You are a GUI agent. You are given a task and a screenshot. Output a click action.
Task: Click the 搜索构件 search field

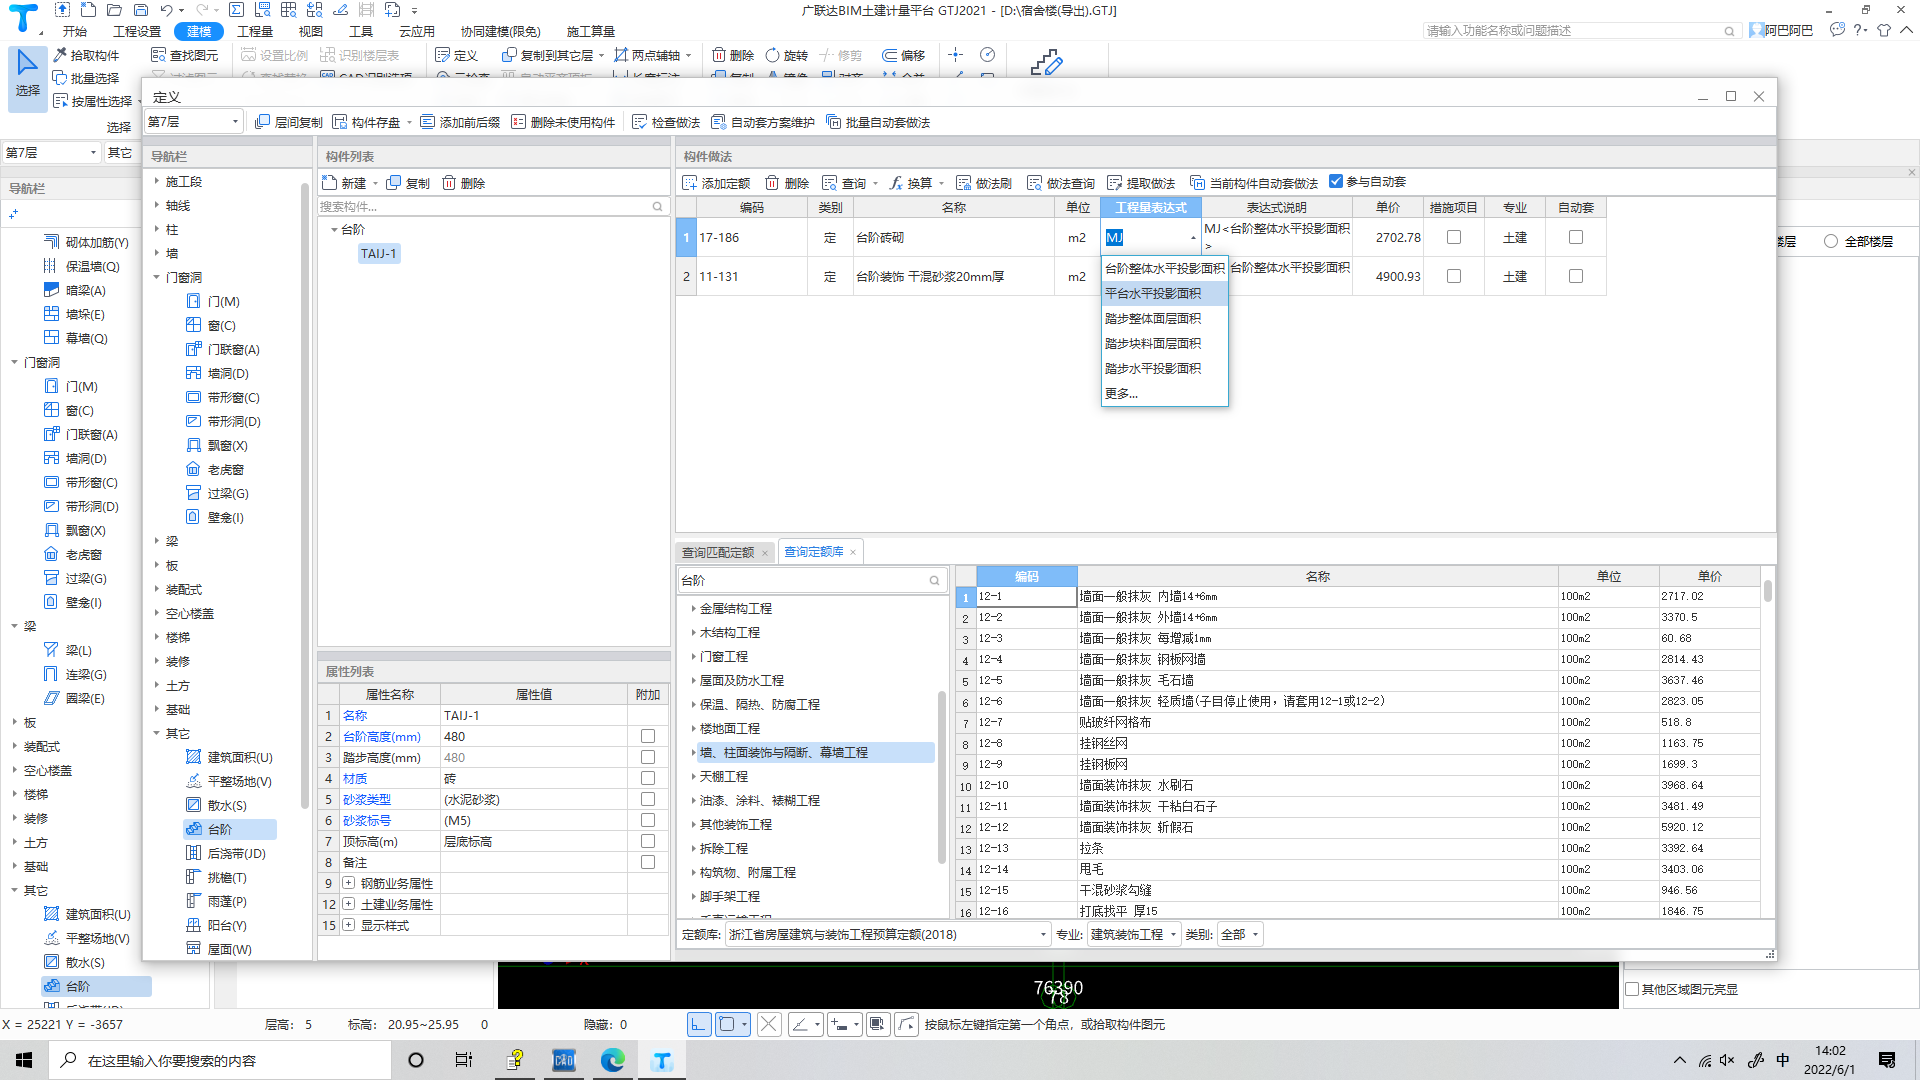[x=492, y=206]
